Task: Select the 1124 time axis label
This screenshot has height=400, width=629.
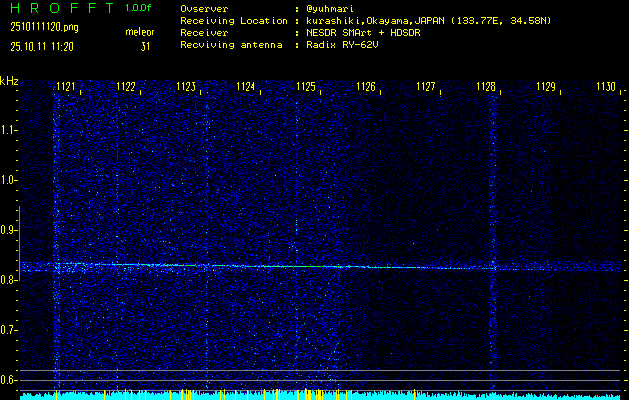Action: 246,86
